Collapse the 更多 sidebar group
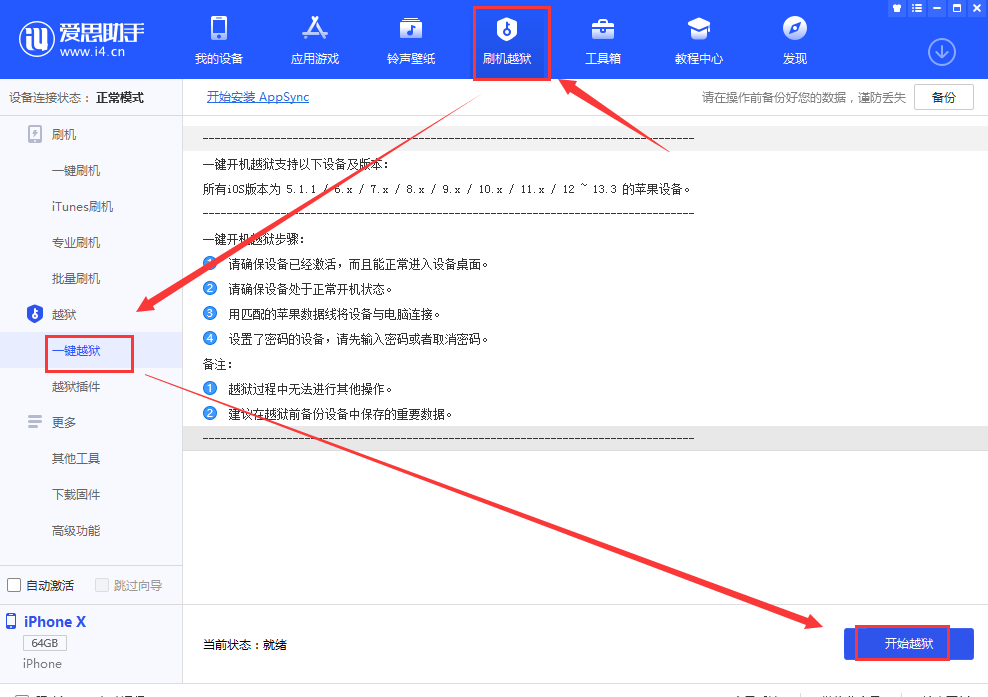The height and width of the screenshot is (697, 988). [x=63, y=422]
